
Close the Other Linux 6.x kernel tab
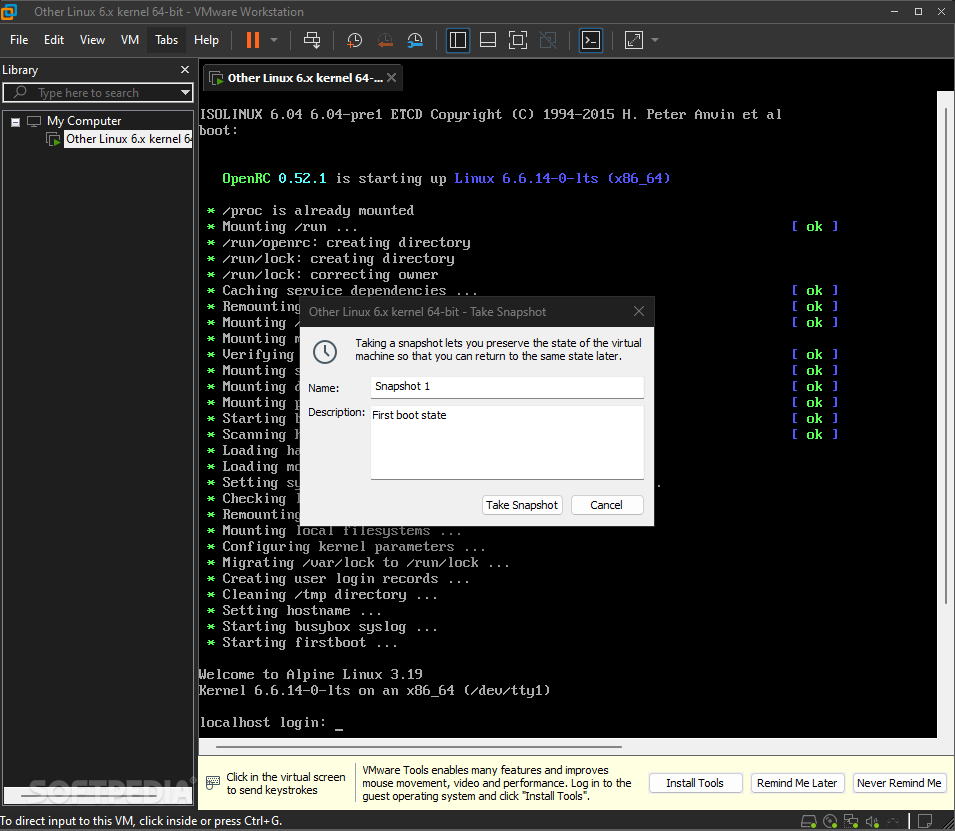(x=392, y=78)
